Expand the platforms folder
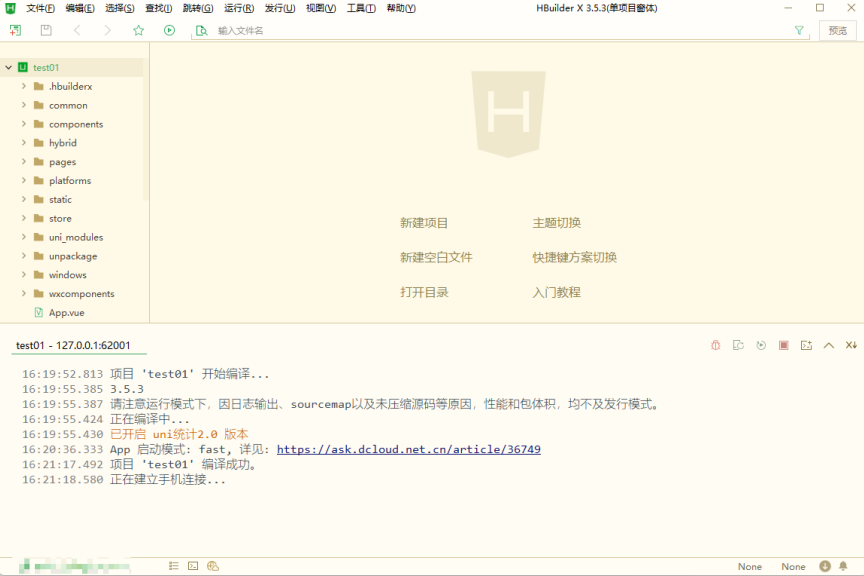Viewport: 864px width, 576px height. (x=24, y=180)
